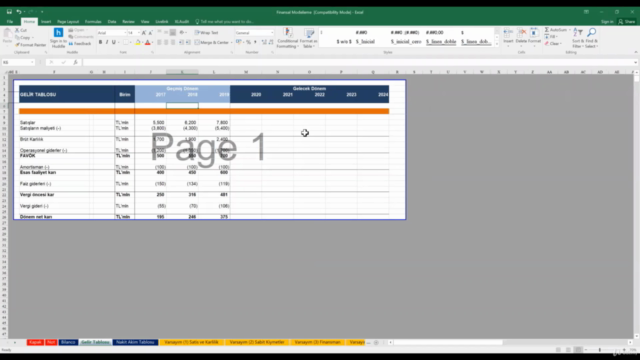Toggle Merge & Center
Screen dimensions: 640x360
pyautogui.click(x=212, y=42)
